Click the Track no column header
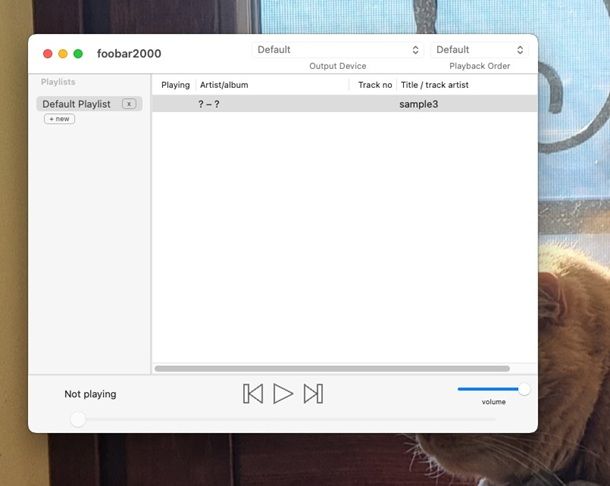610x486 pixels. pos(375,85)
